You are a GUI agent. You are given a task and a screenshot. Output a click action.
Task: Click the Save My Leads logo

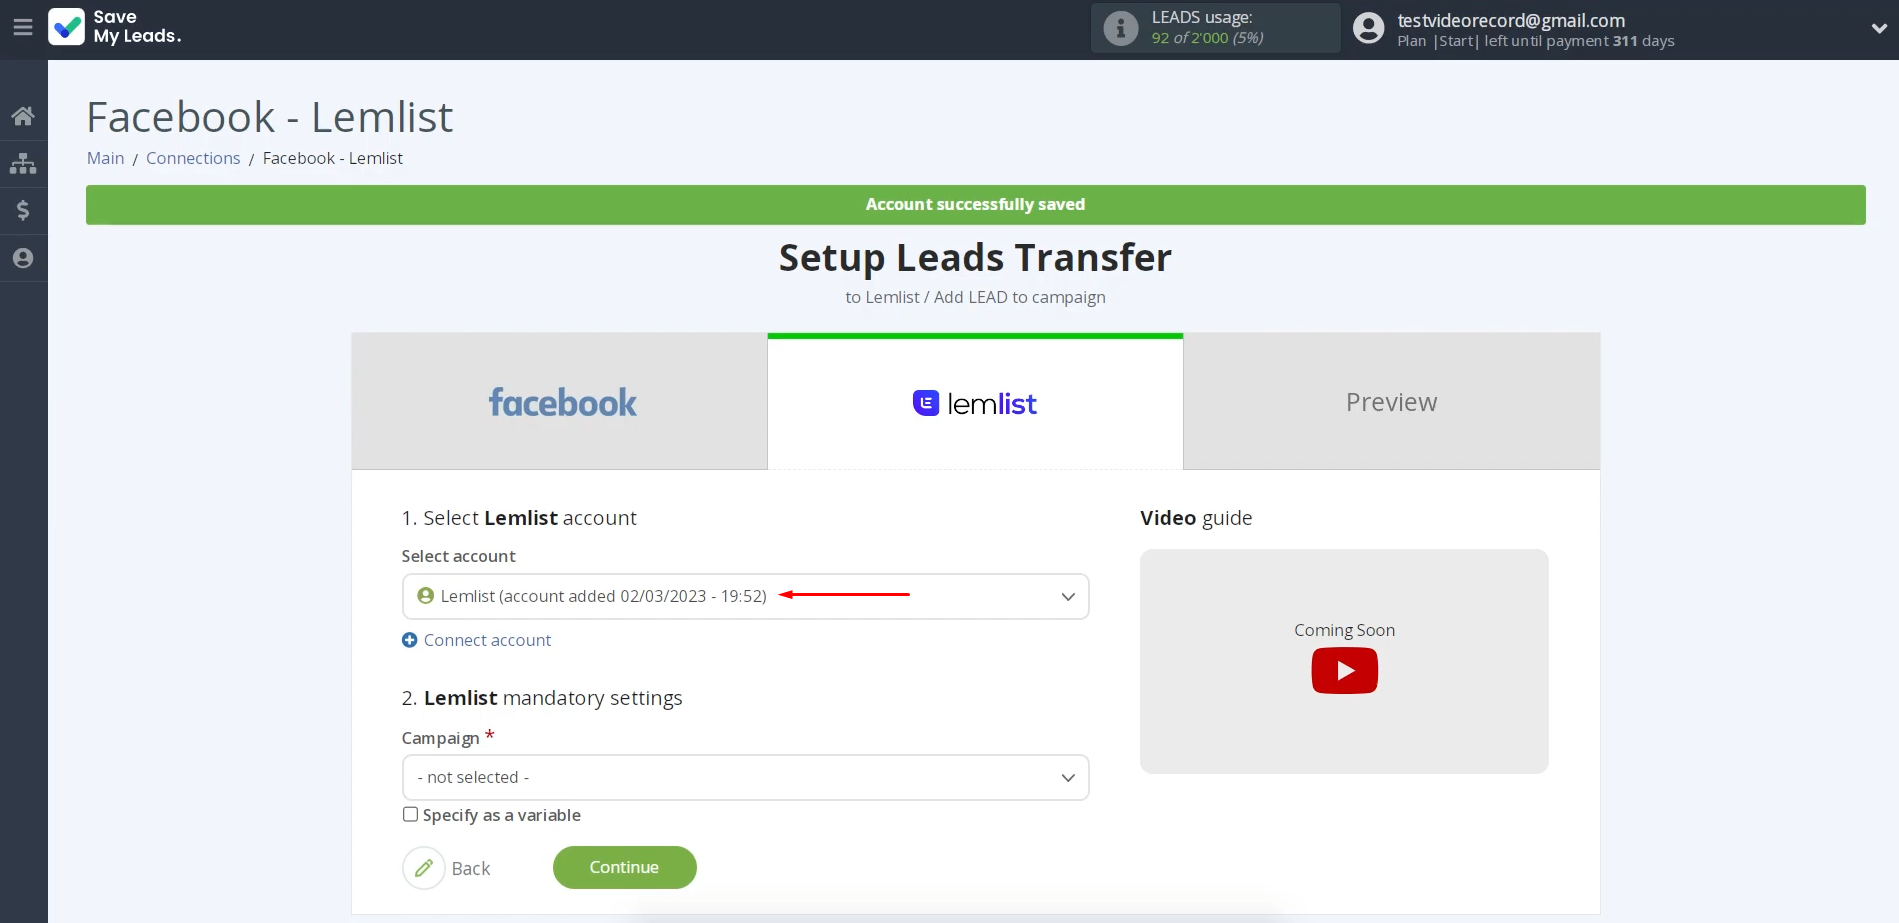click(x=115, y=27)
